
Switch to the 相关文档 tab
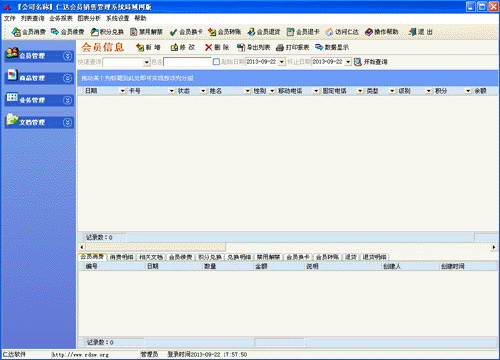pos(151,257)
